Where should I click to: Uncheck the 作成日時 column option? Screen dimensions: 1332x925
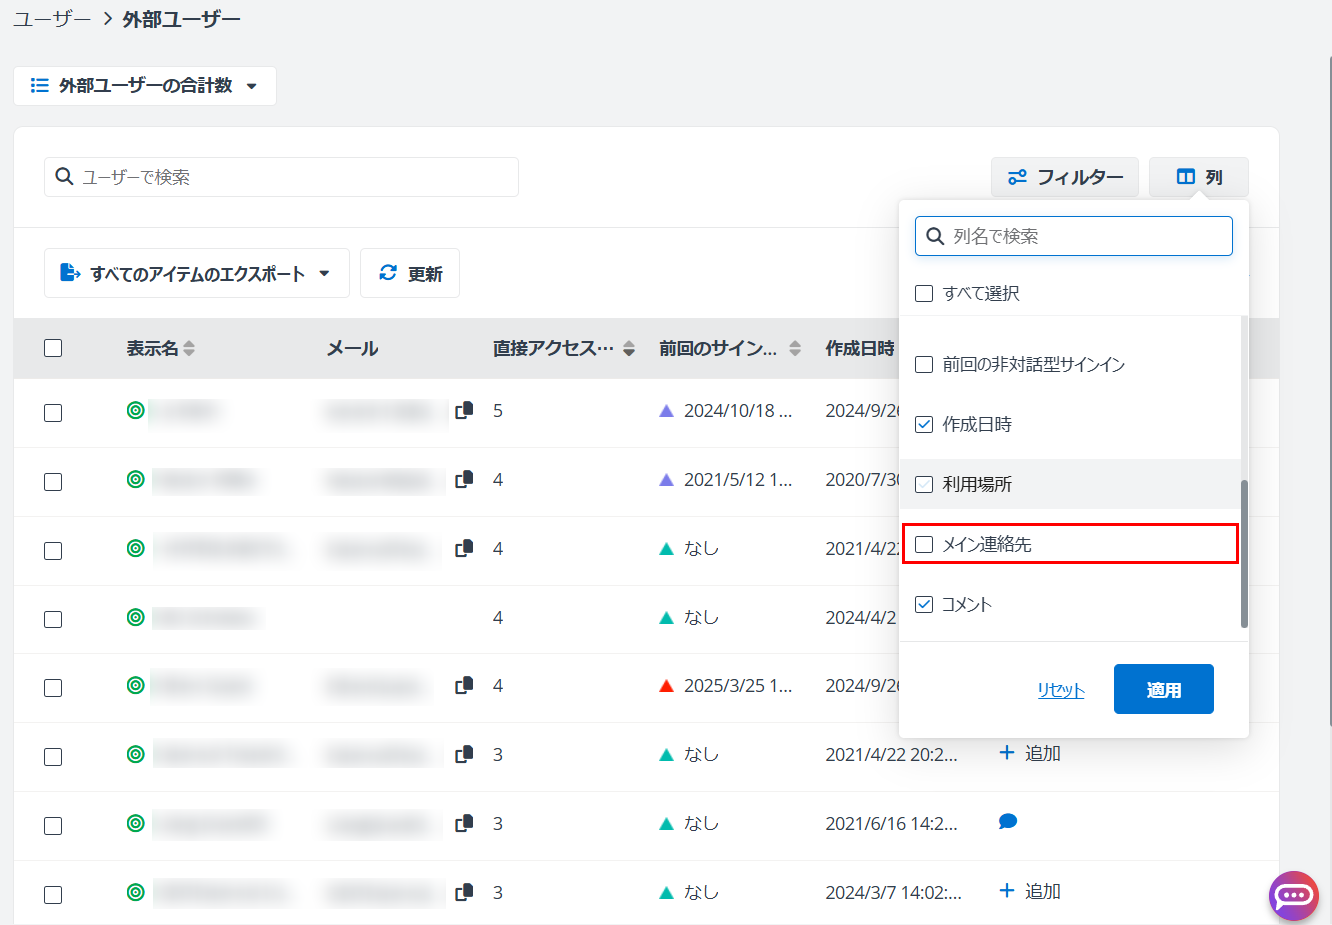924,424
